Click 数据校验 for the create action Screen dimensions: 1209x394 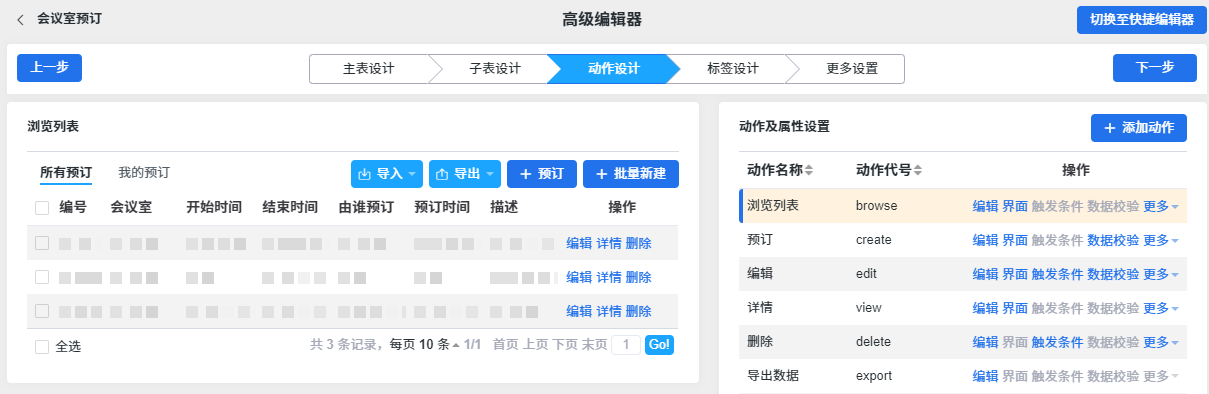coord(1113,240)
